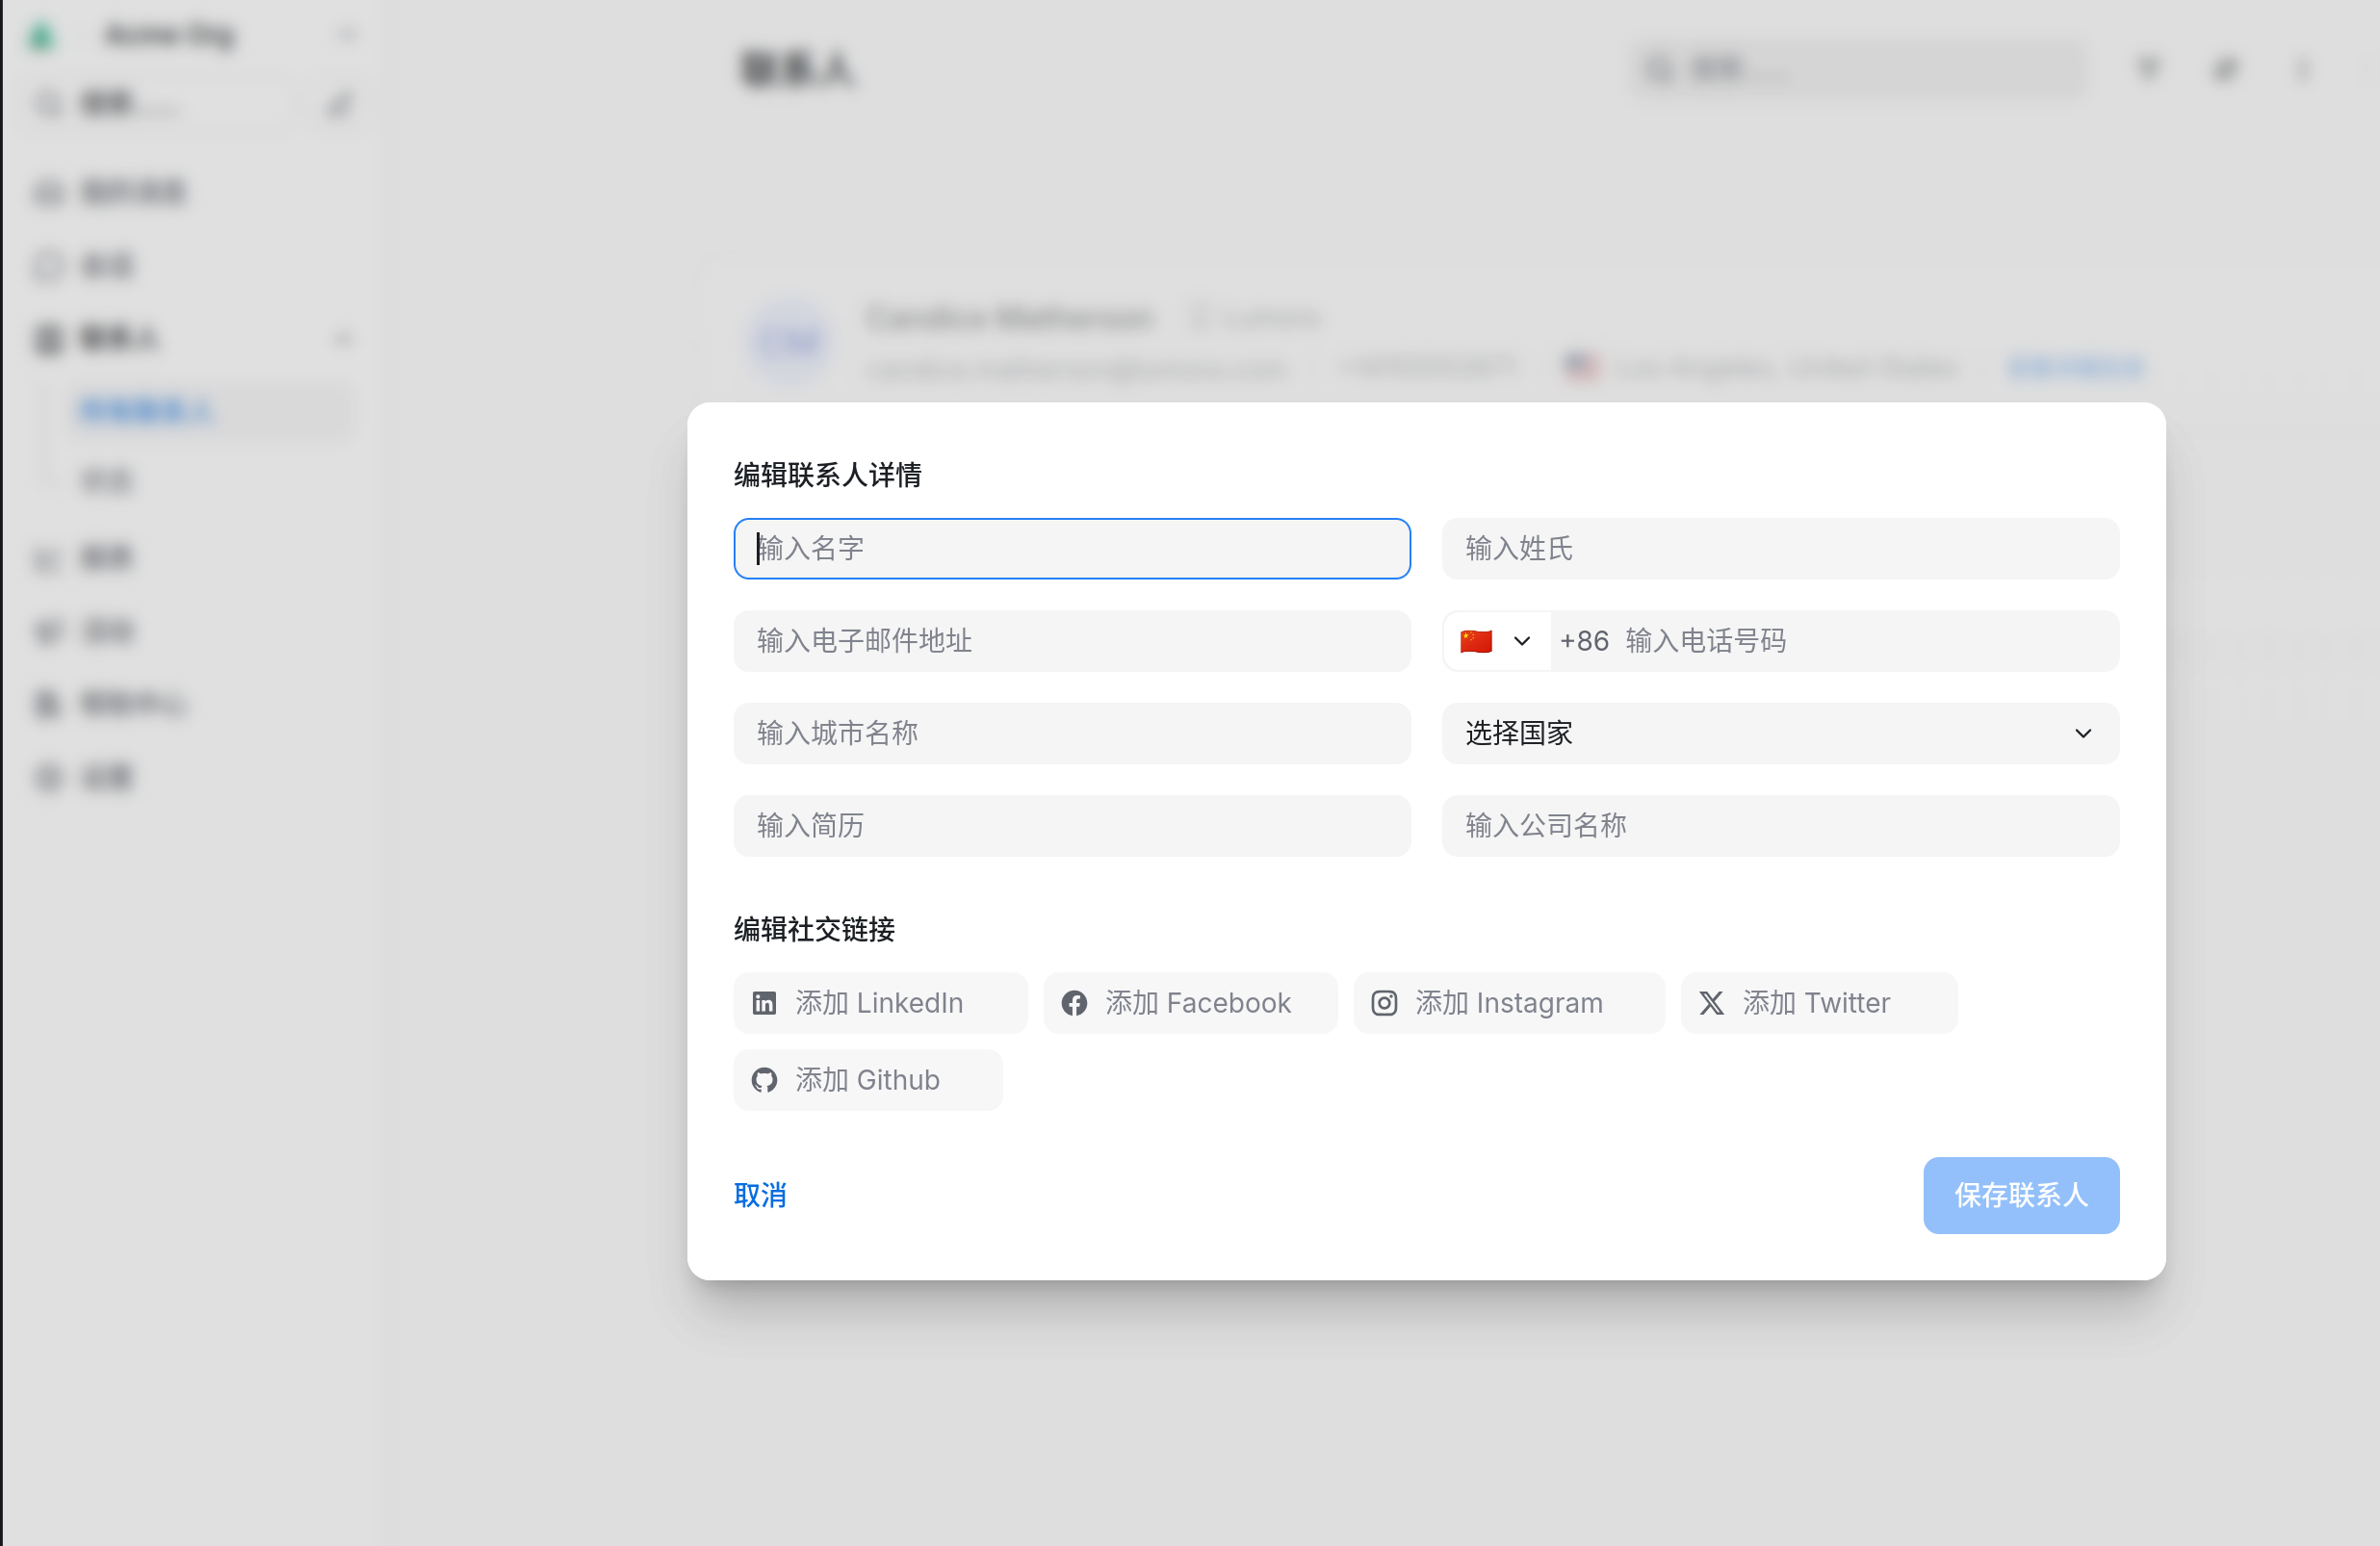Click the X Twitter icon

1711,1003
